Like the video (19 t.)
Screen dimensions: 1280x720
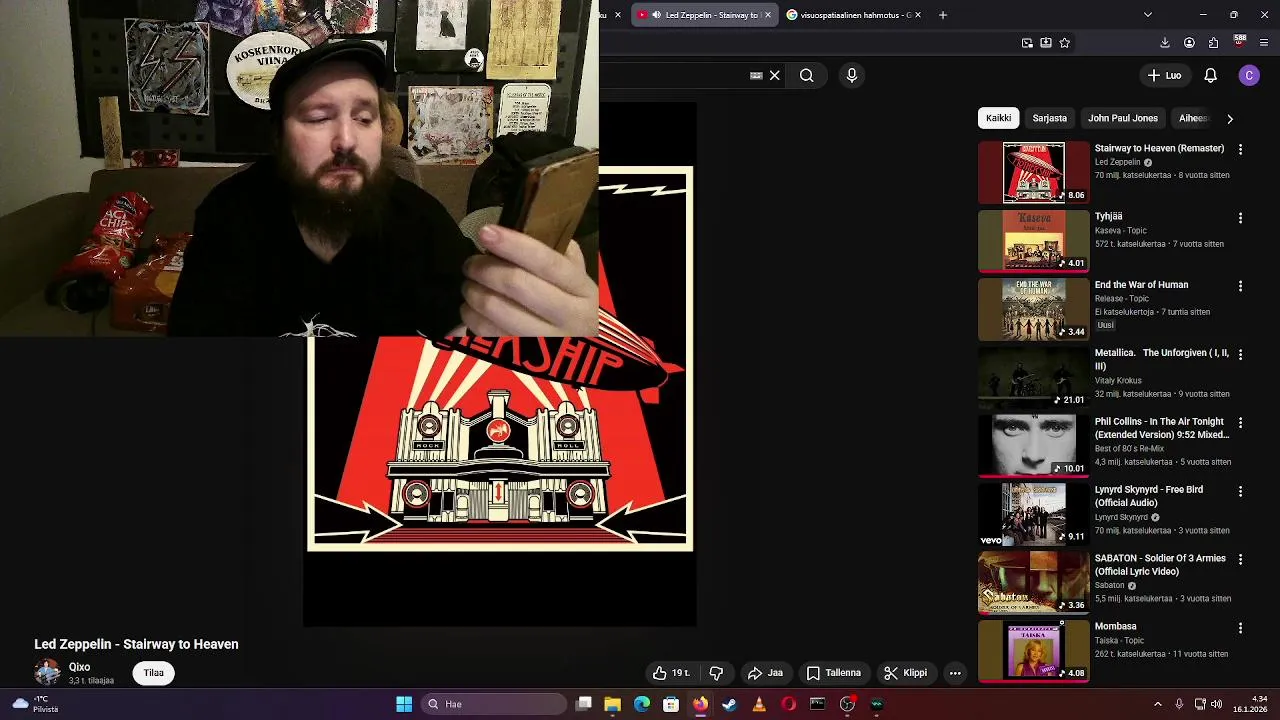671,673
